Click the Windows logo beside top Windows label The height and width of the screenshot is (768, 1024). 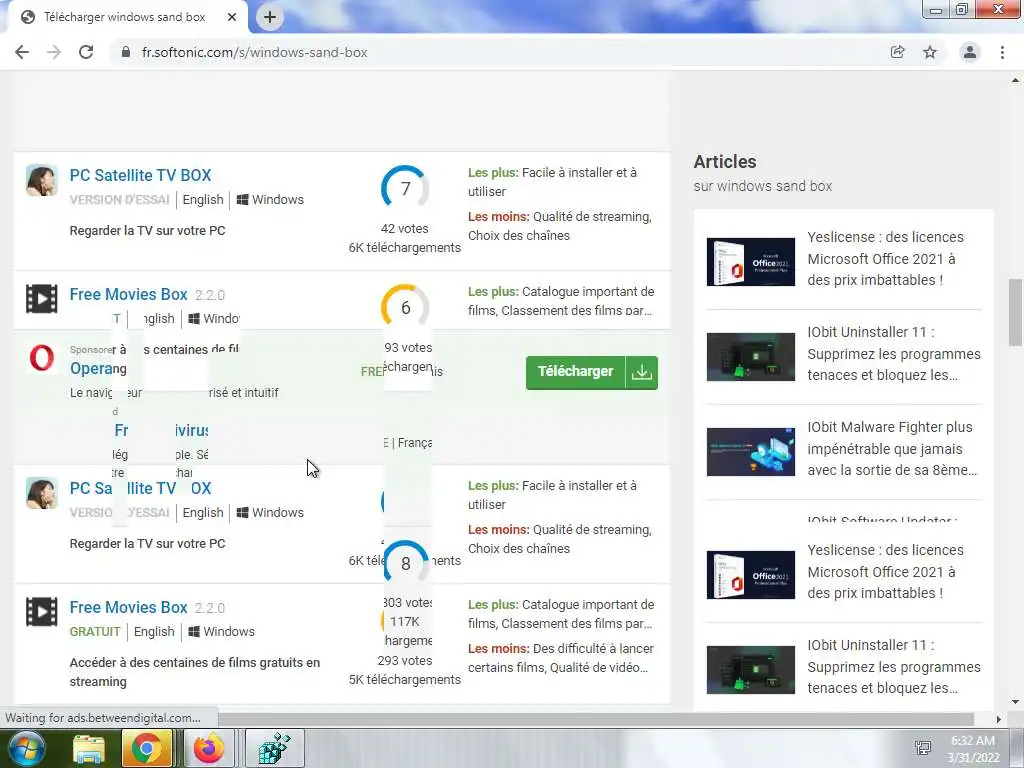[x=242, y=199]
